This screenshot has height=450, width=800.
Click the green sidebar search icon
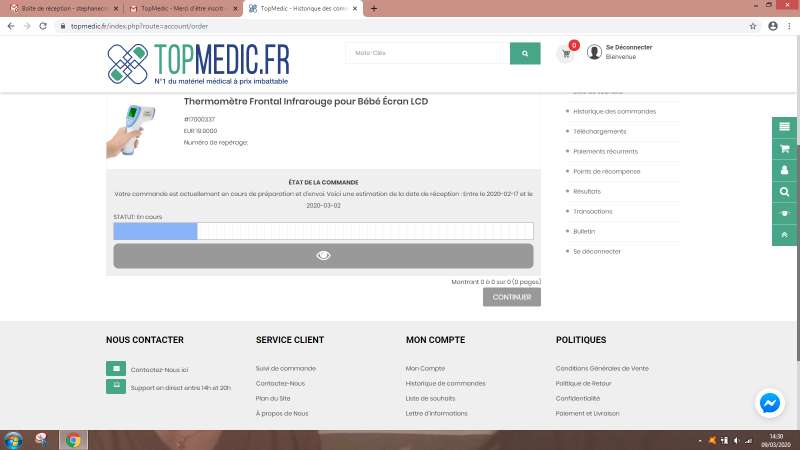tap(784, 192)
